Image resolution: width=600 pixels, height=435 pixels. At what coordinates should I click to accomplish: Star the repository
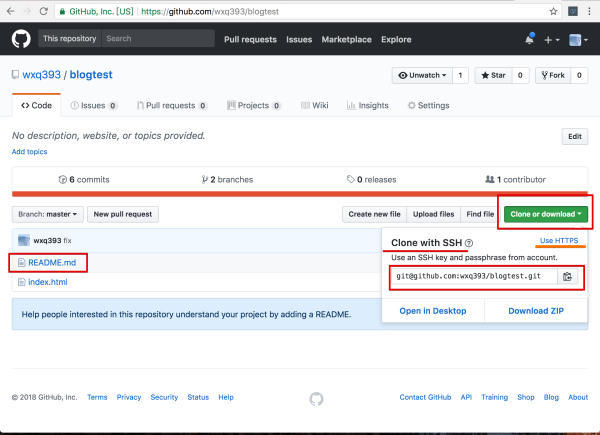(x=493, y=75)
